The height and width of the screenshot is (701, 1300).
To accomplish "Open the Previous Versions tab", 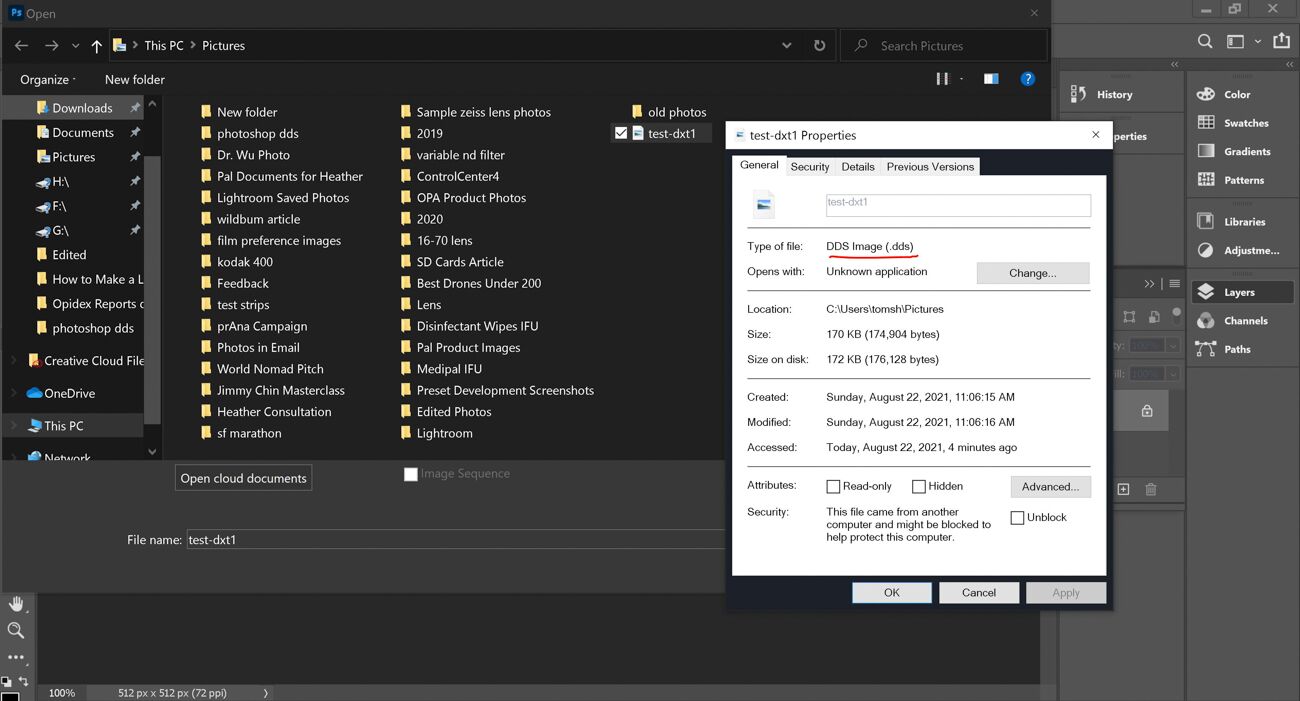I will click(x=929, y=167).
